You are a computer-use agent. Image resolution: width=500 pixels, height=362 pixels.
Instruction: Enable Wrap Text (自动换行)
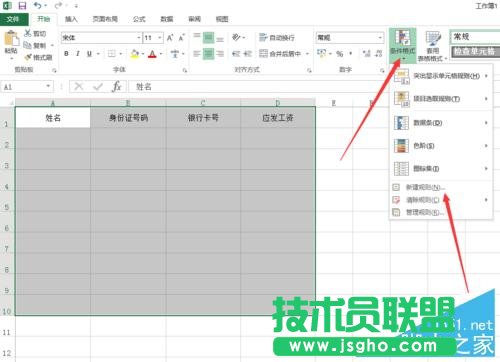[277, 37]
